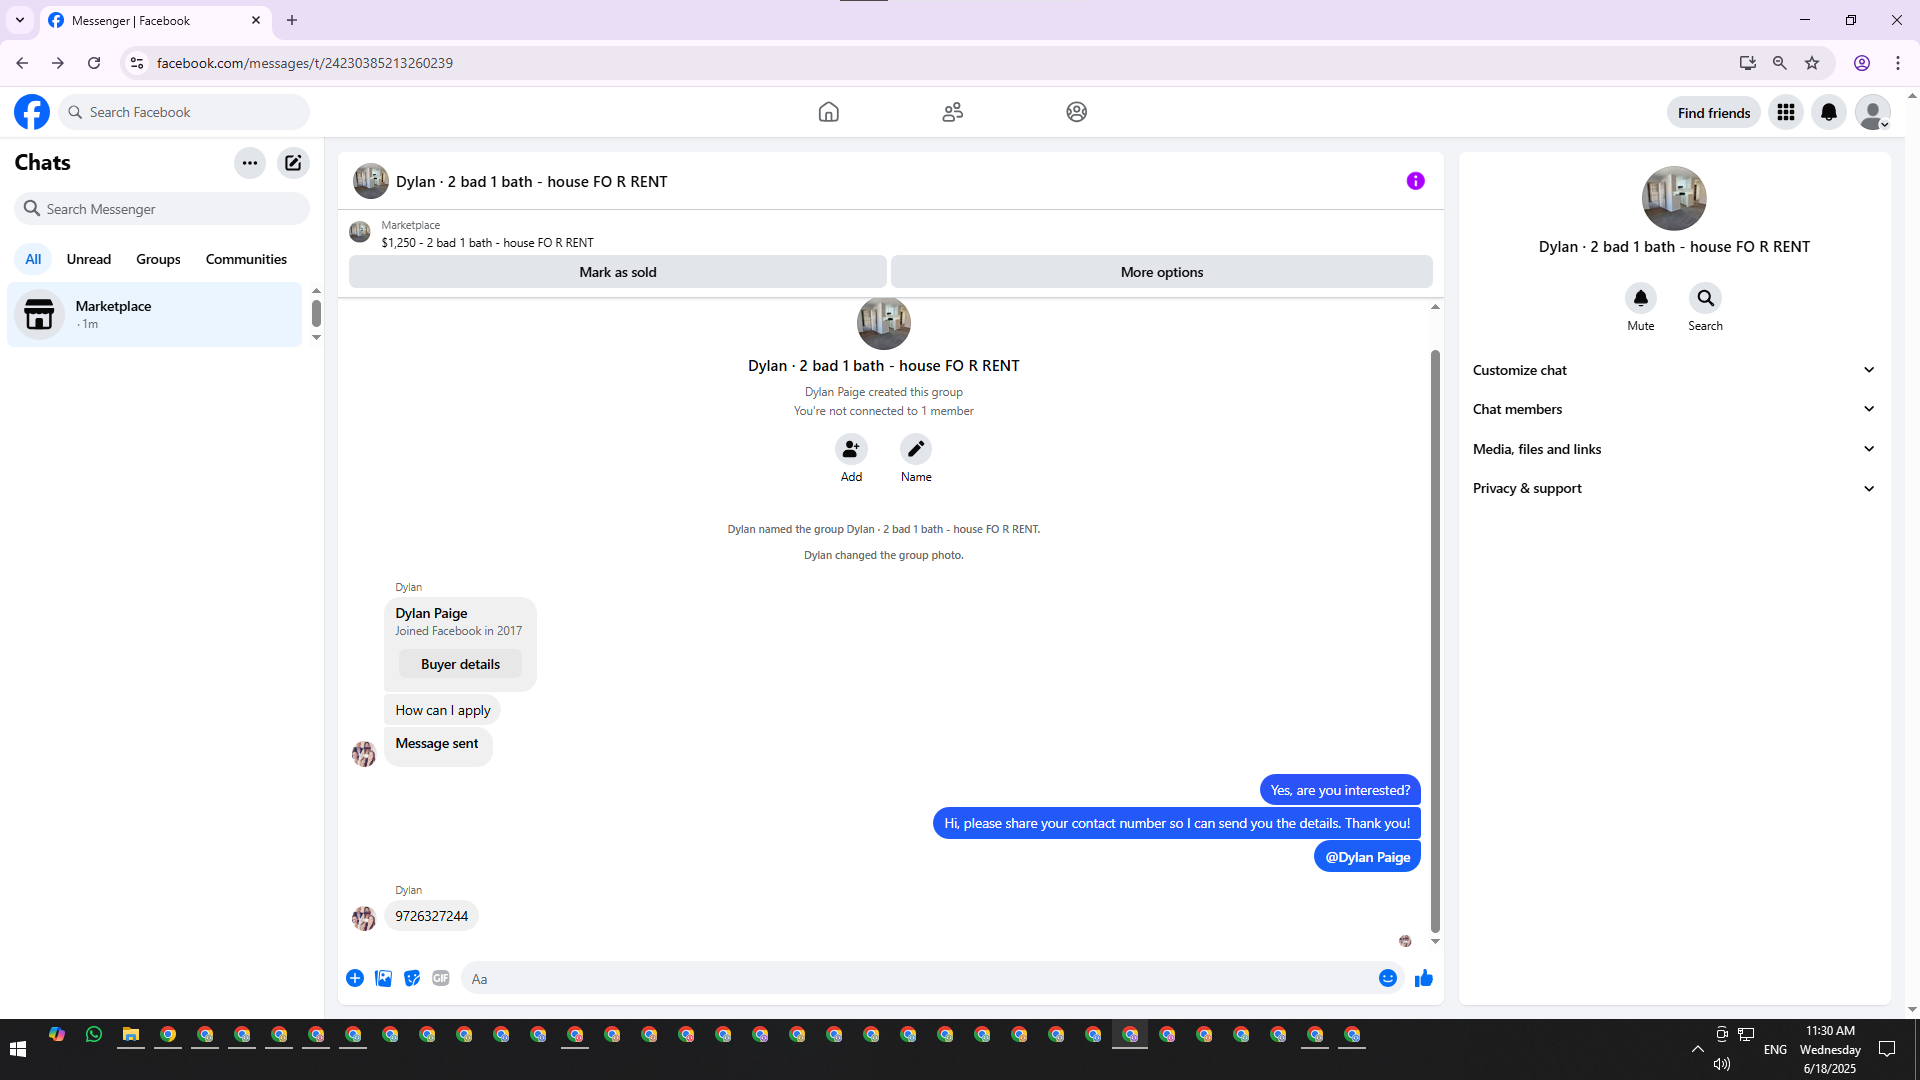
Task: Open Buyer details for Dylan Paige
Action: [460, 664]
